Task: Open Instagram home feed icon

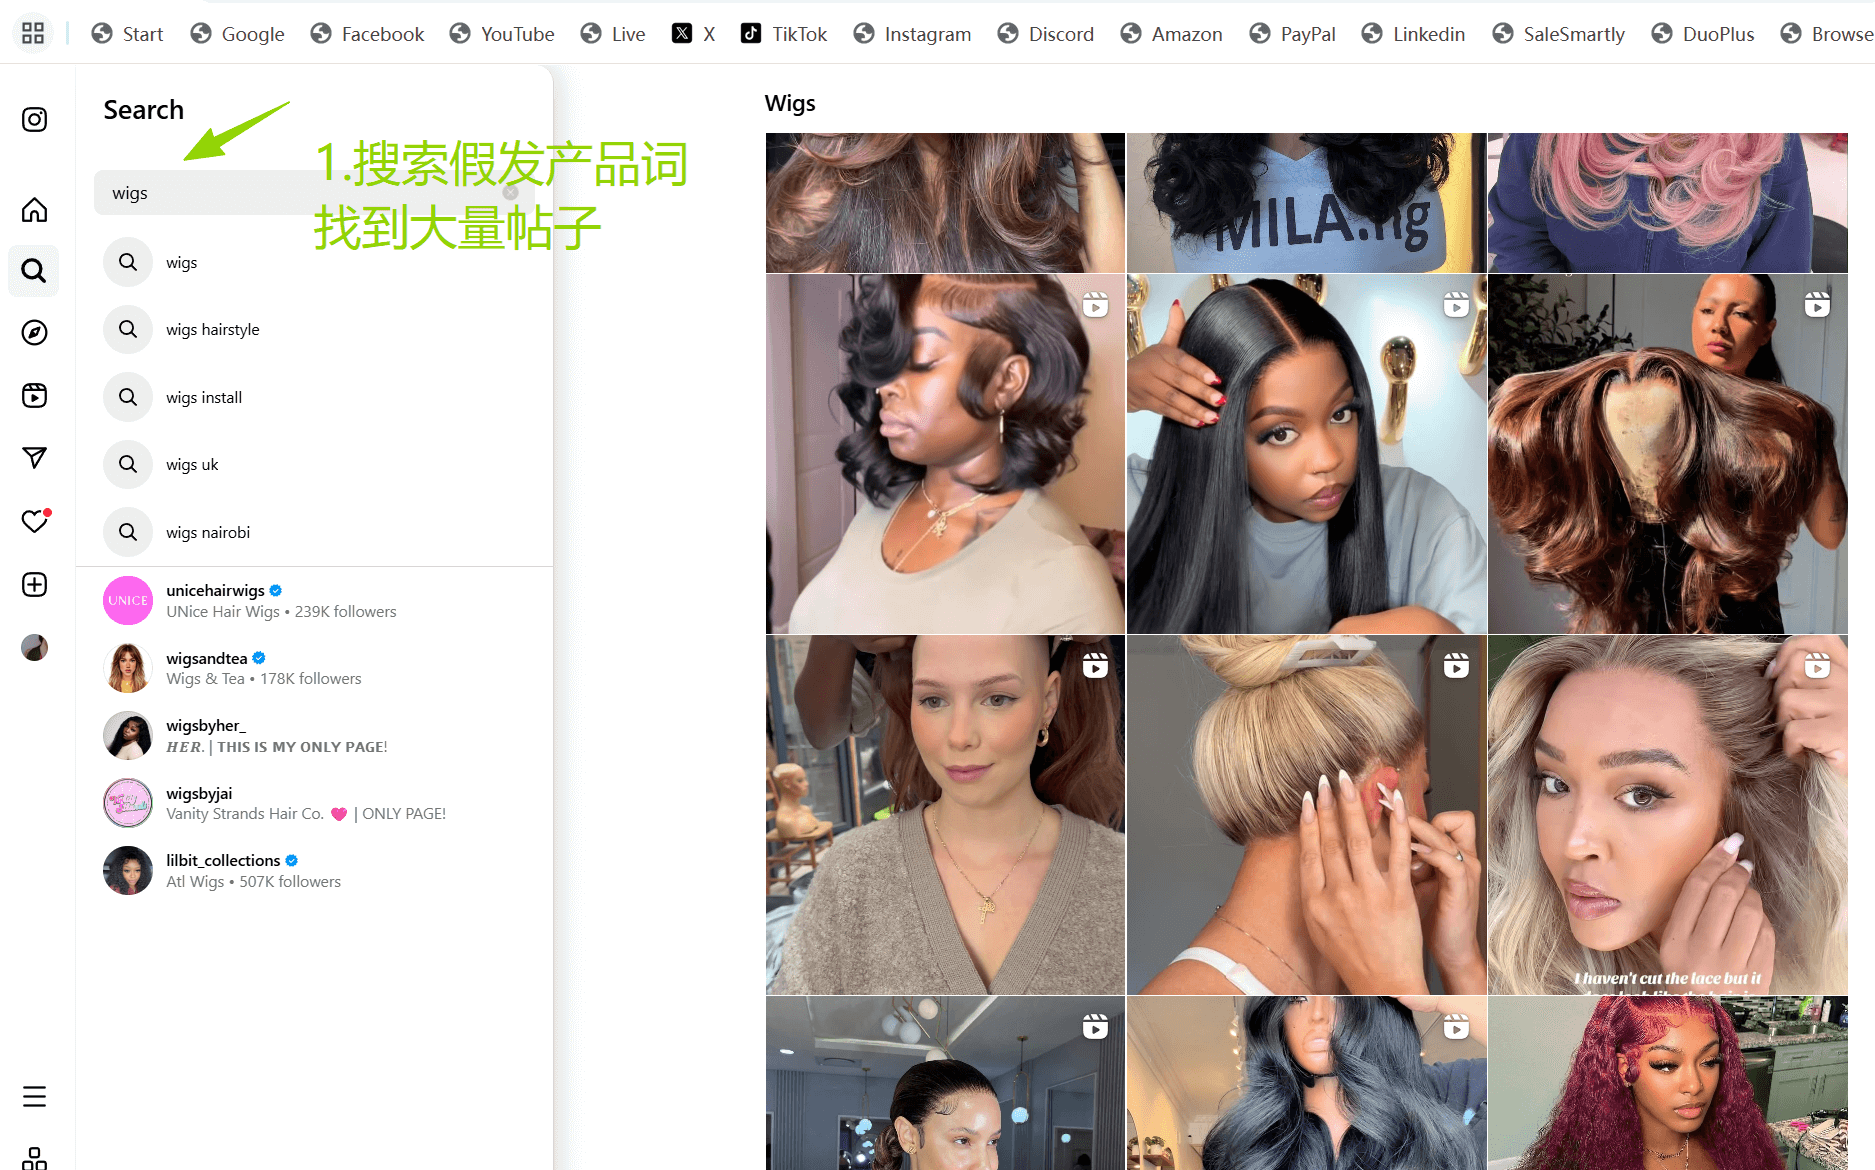Action: click(x=34, y=210)
